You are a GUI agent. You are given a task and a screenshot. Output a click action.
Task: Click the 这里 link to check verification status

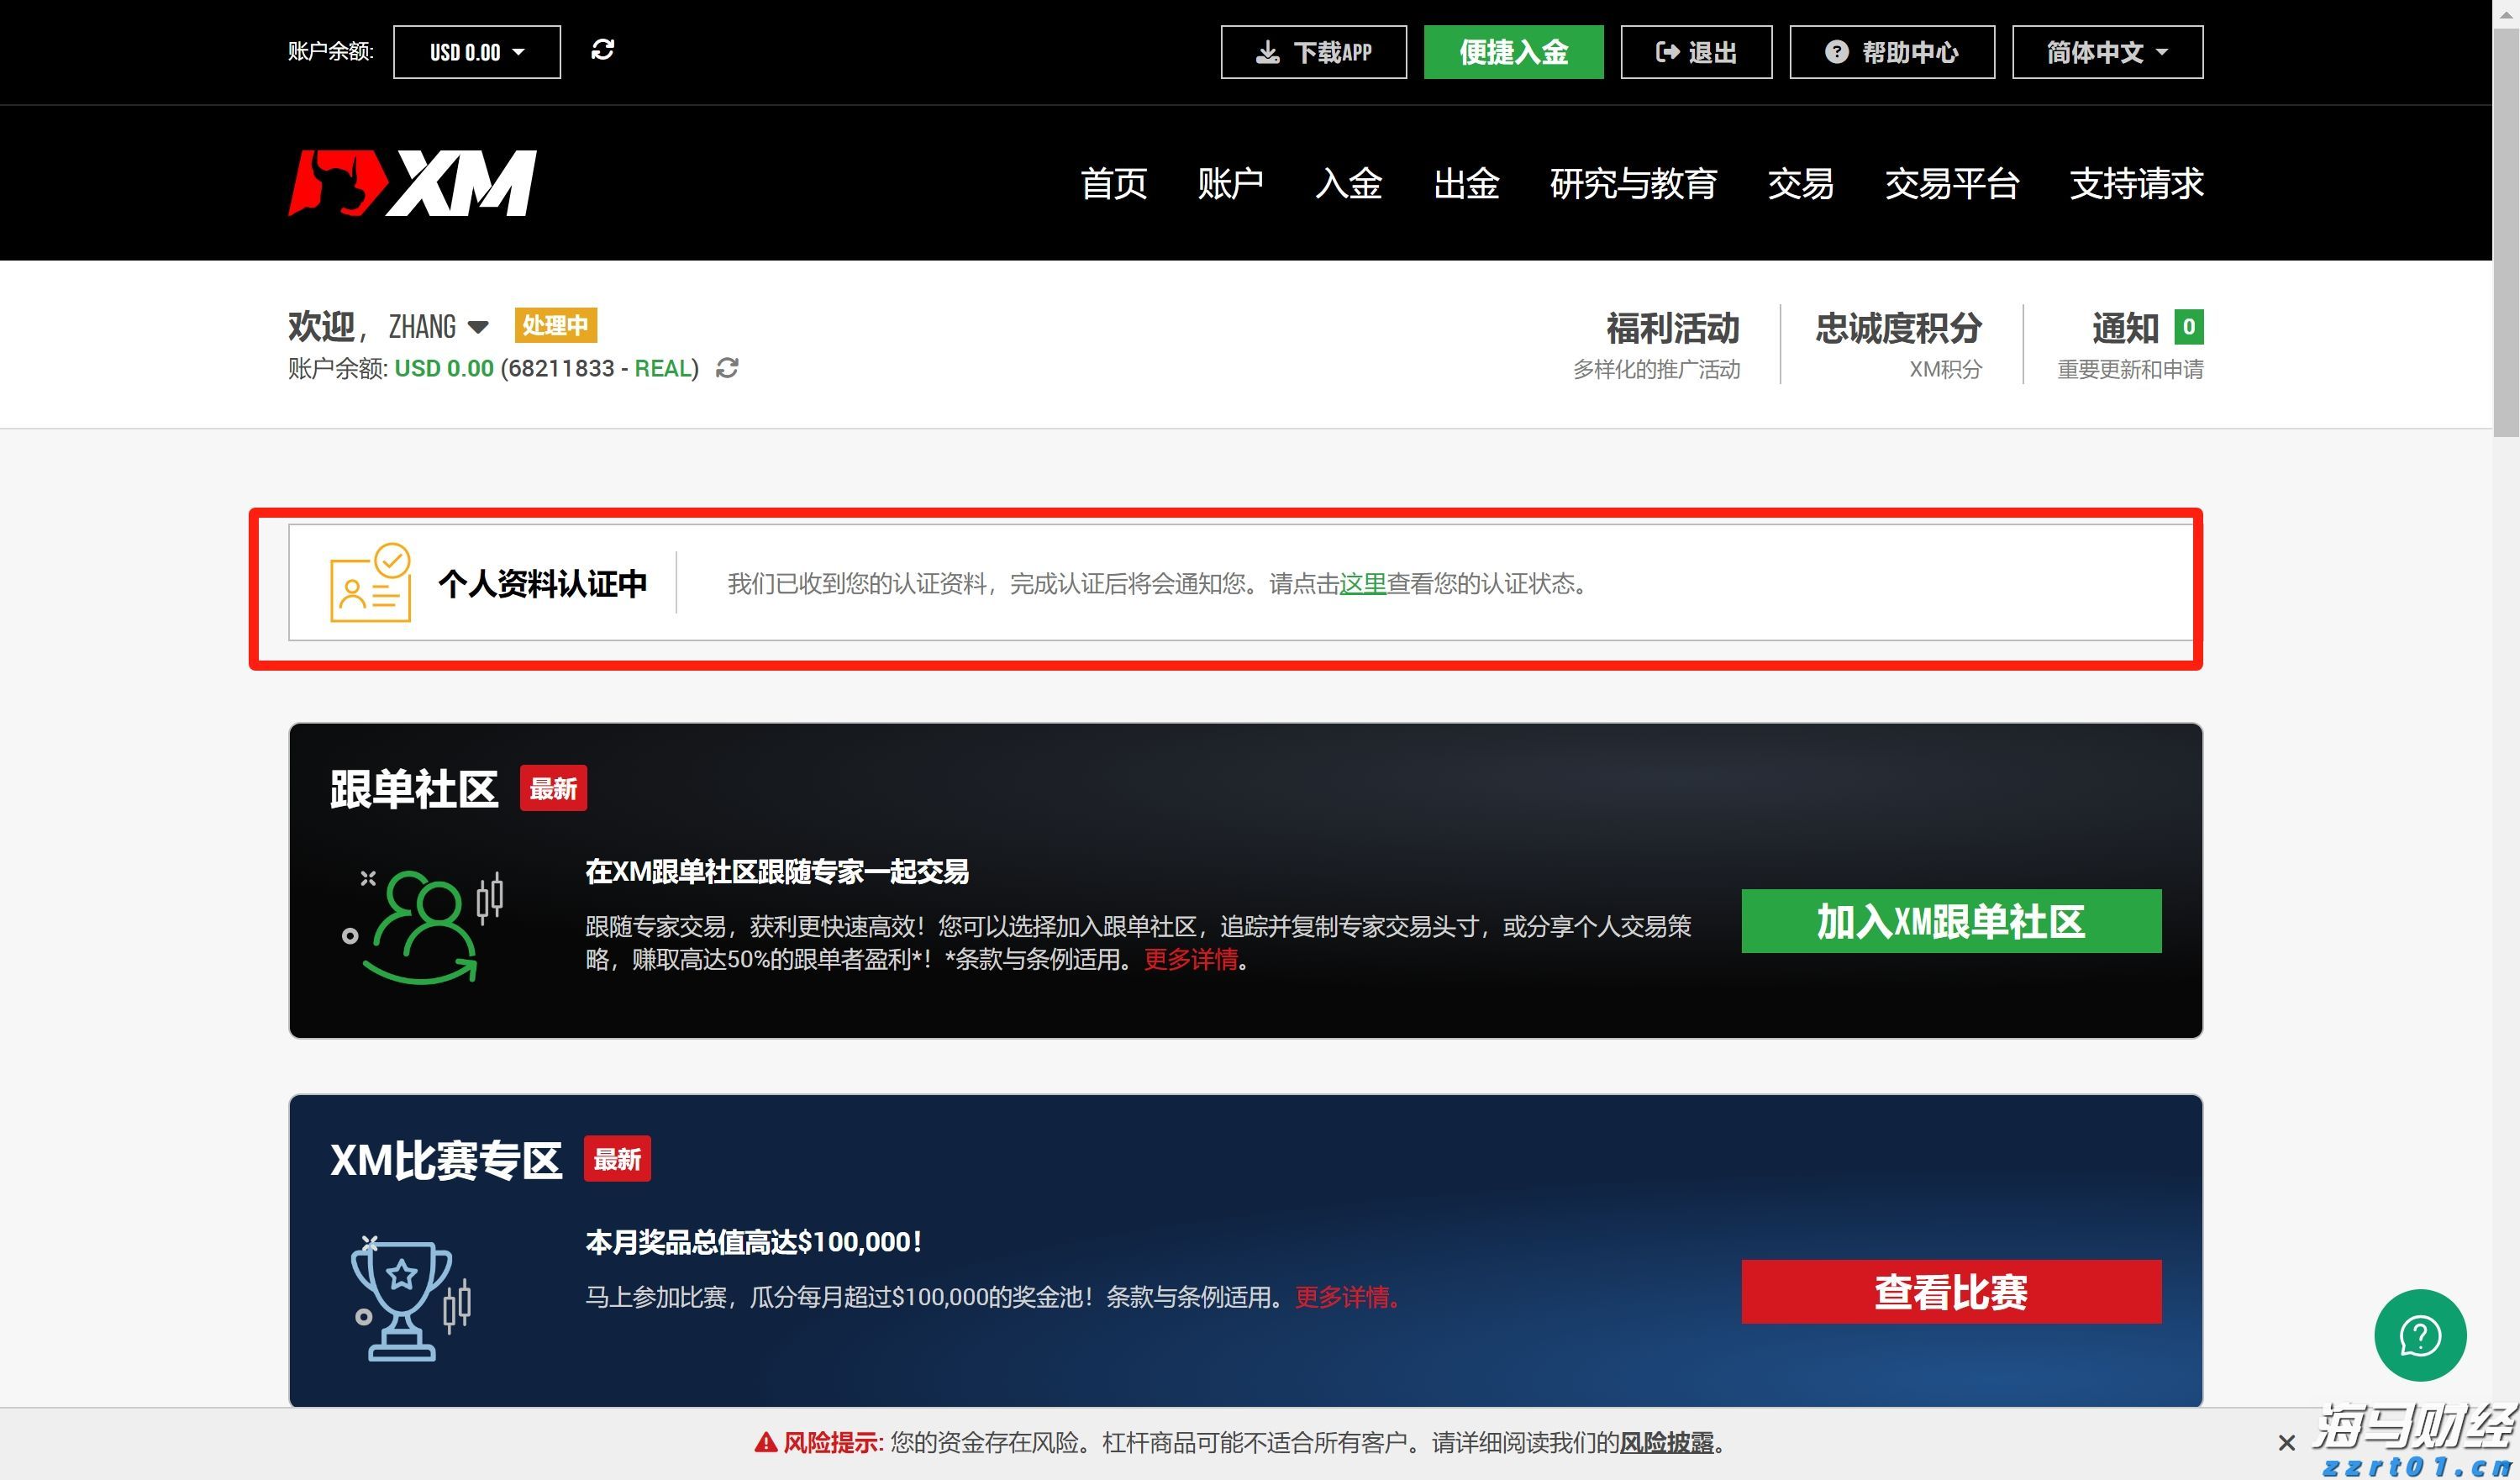point(1361,586)
